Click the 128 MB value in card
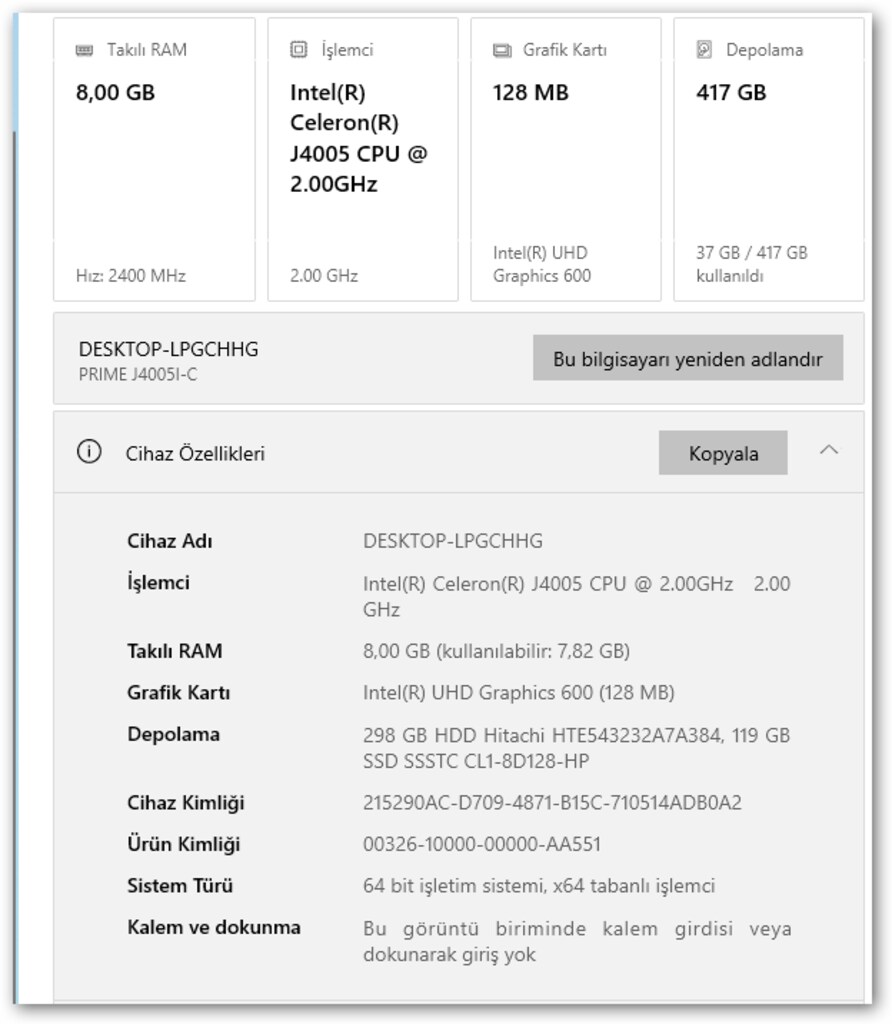 (x=530, y=93)
